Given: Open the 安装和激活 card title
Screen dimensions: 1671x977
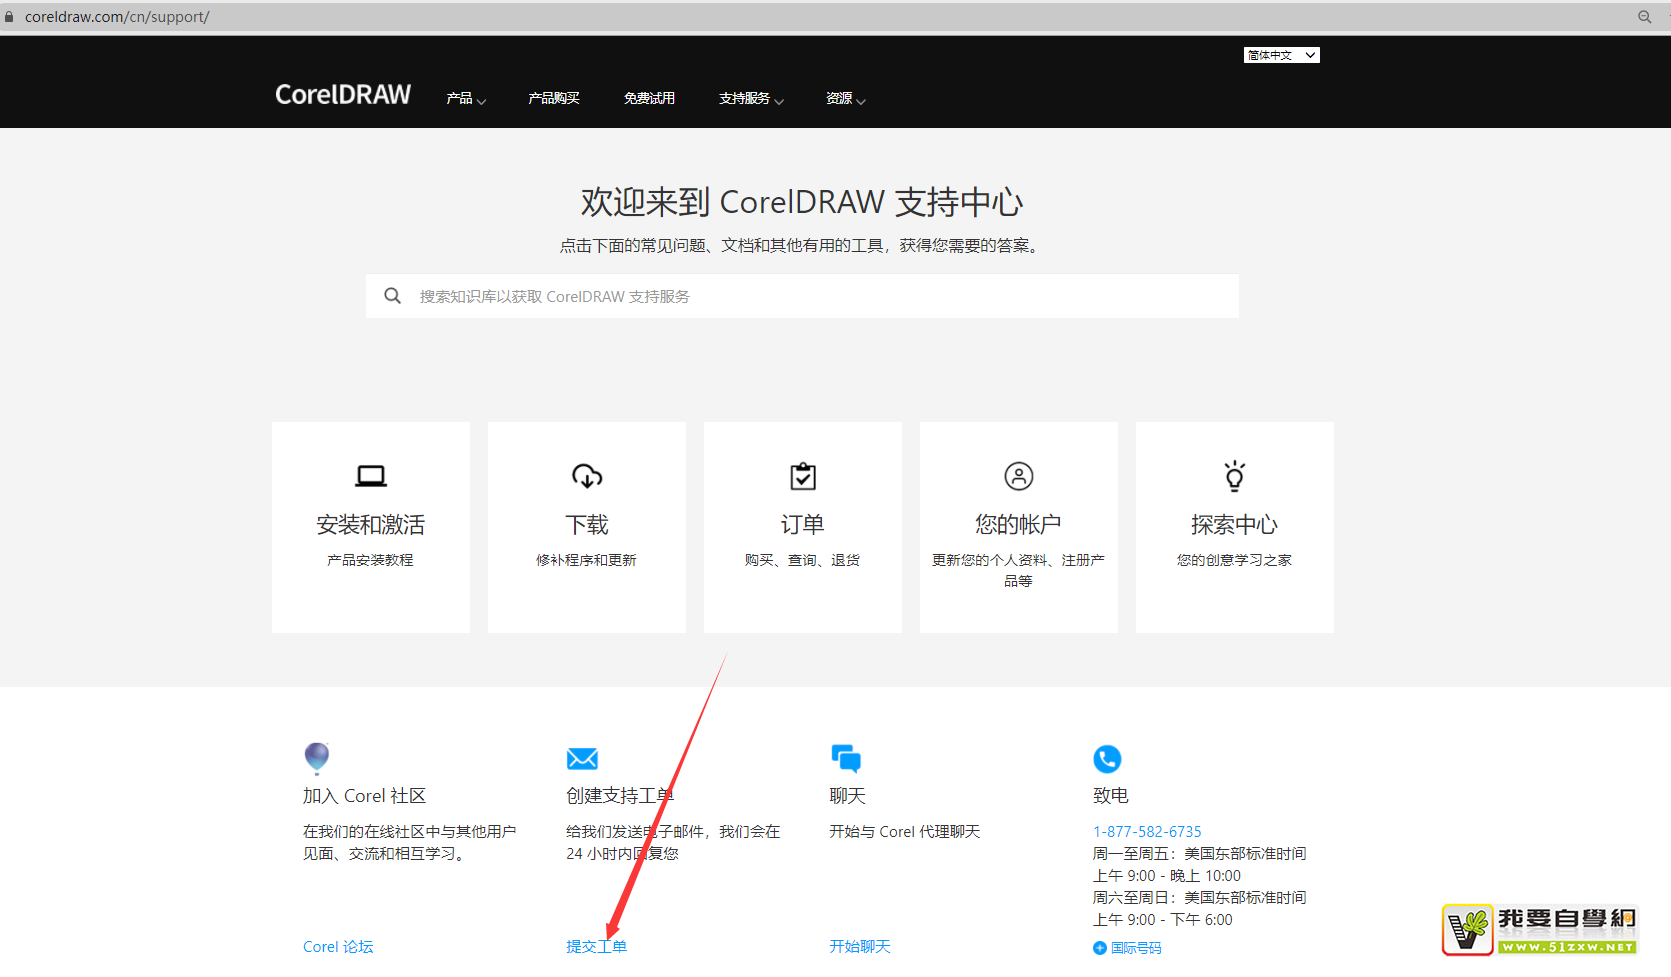Looking at the screenshot, I should 371,525.
